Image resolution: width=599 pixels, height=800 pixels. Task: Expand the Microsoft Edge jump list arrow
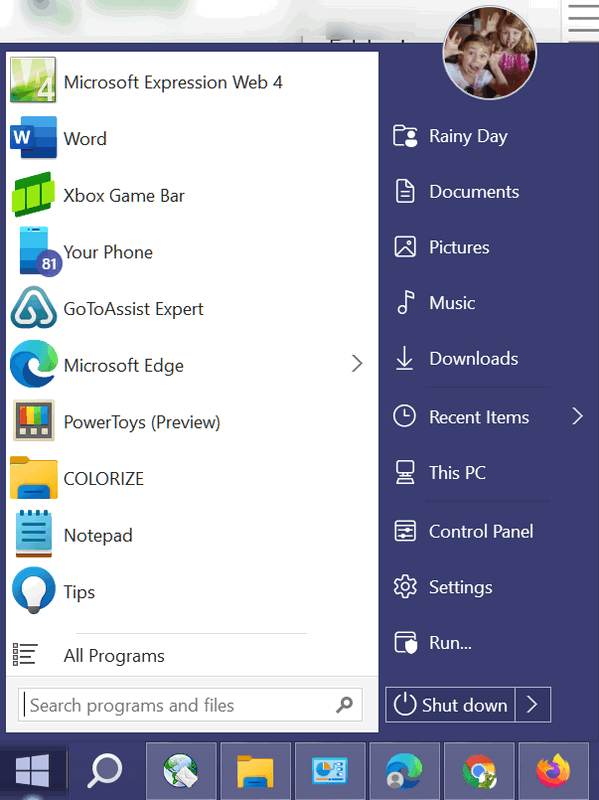(x=357, y=364)
